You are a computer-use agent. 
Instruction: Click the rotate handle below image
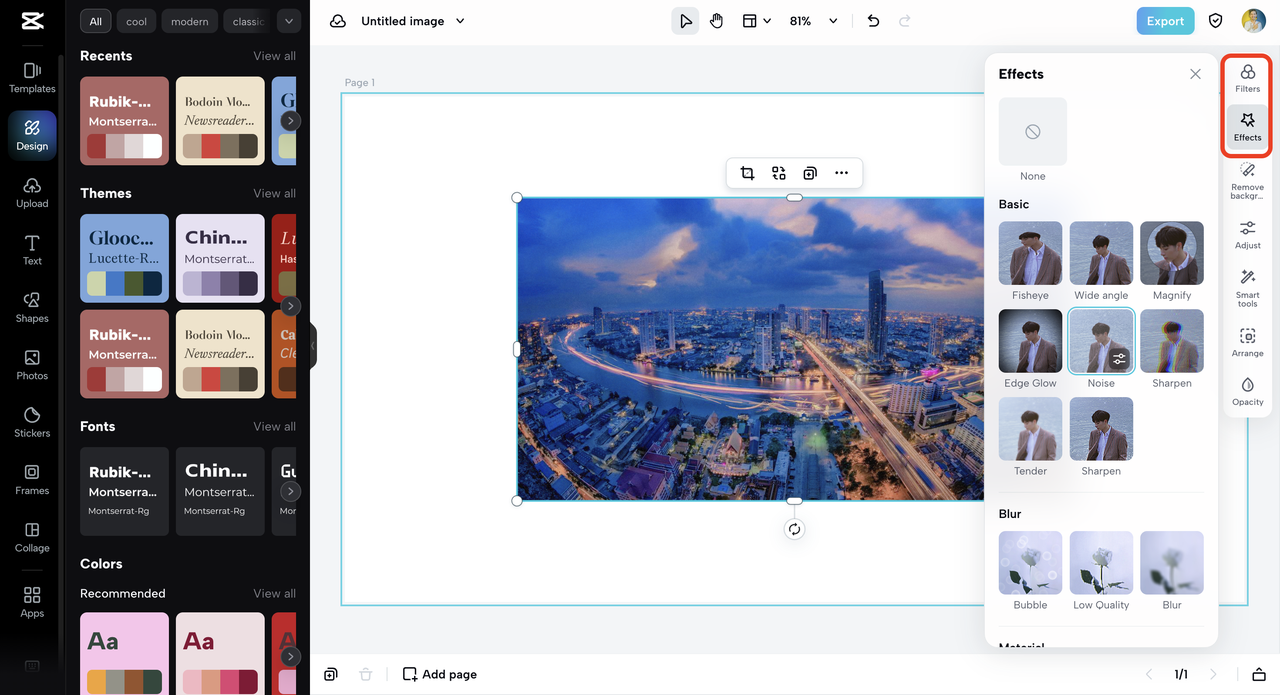794,530
